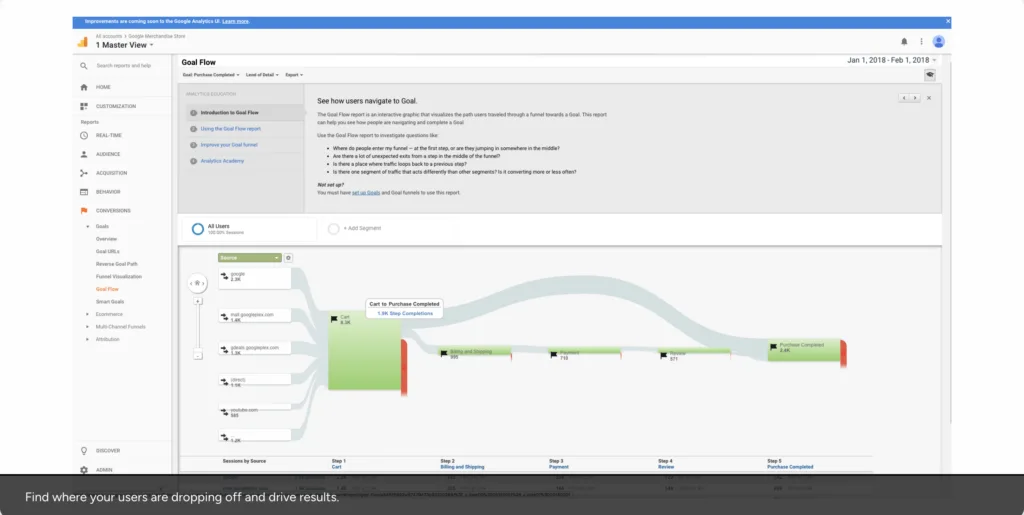Click the Admin gear icon

84,470
